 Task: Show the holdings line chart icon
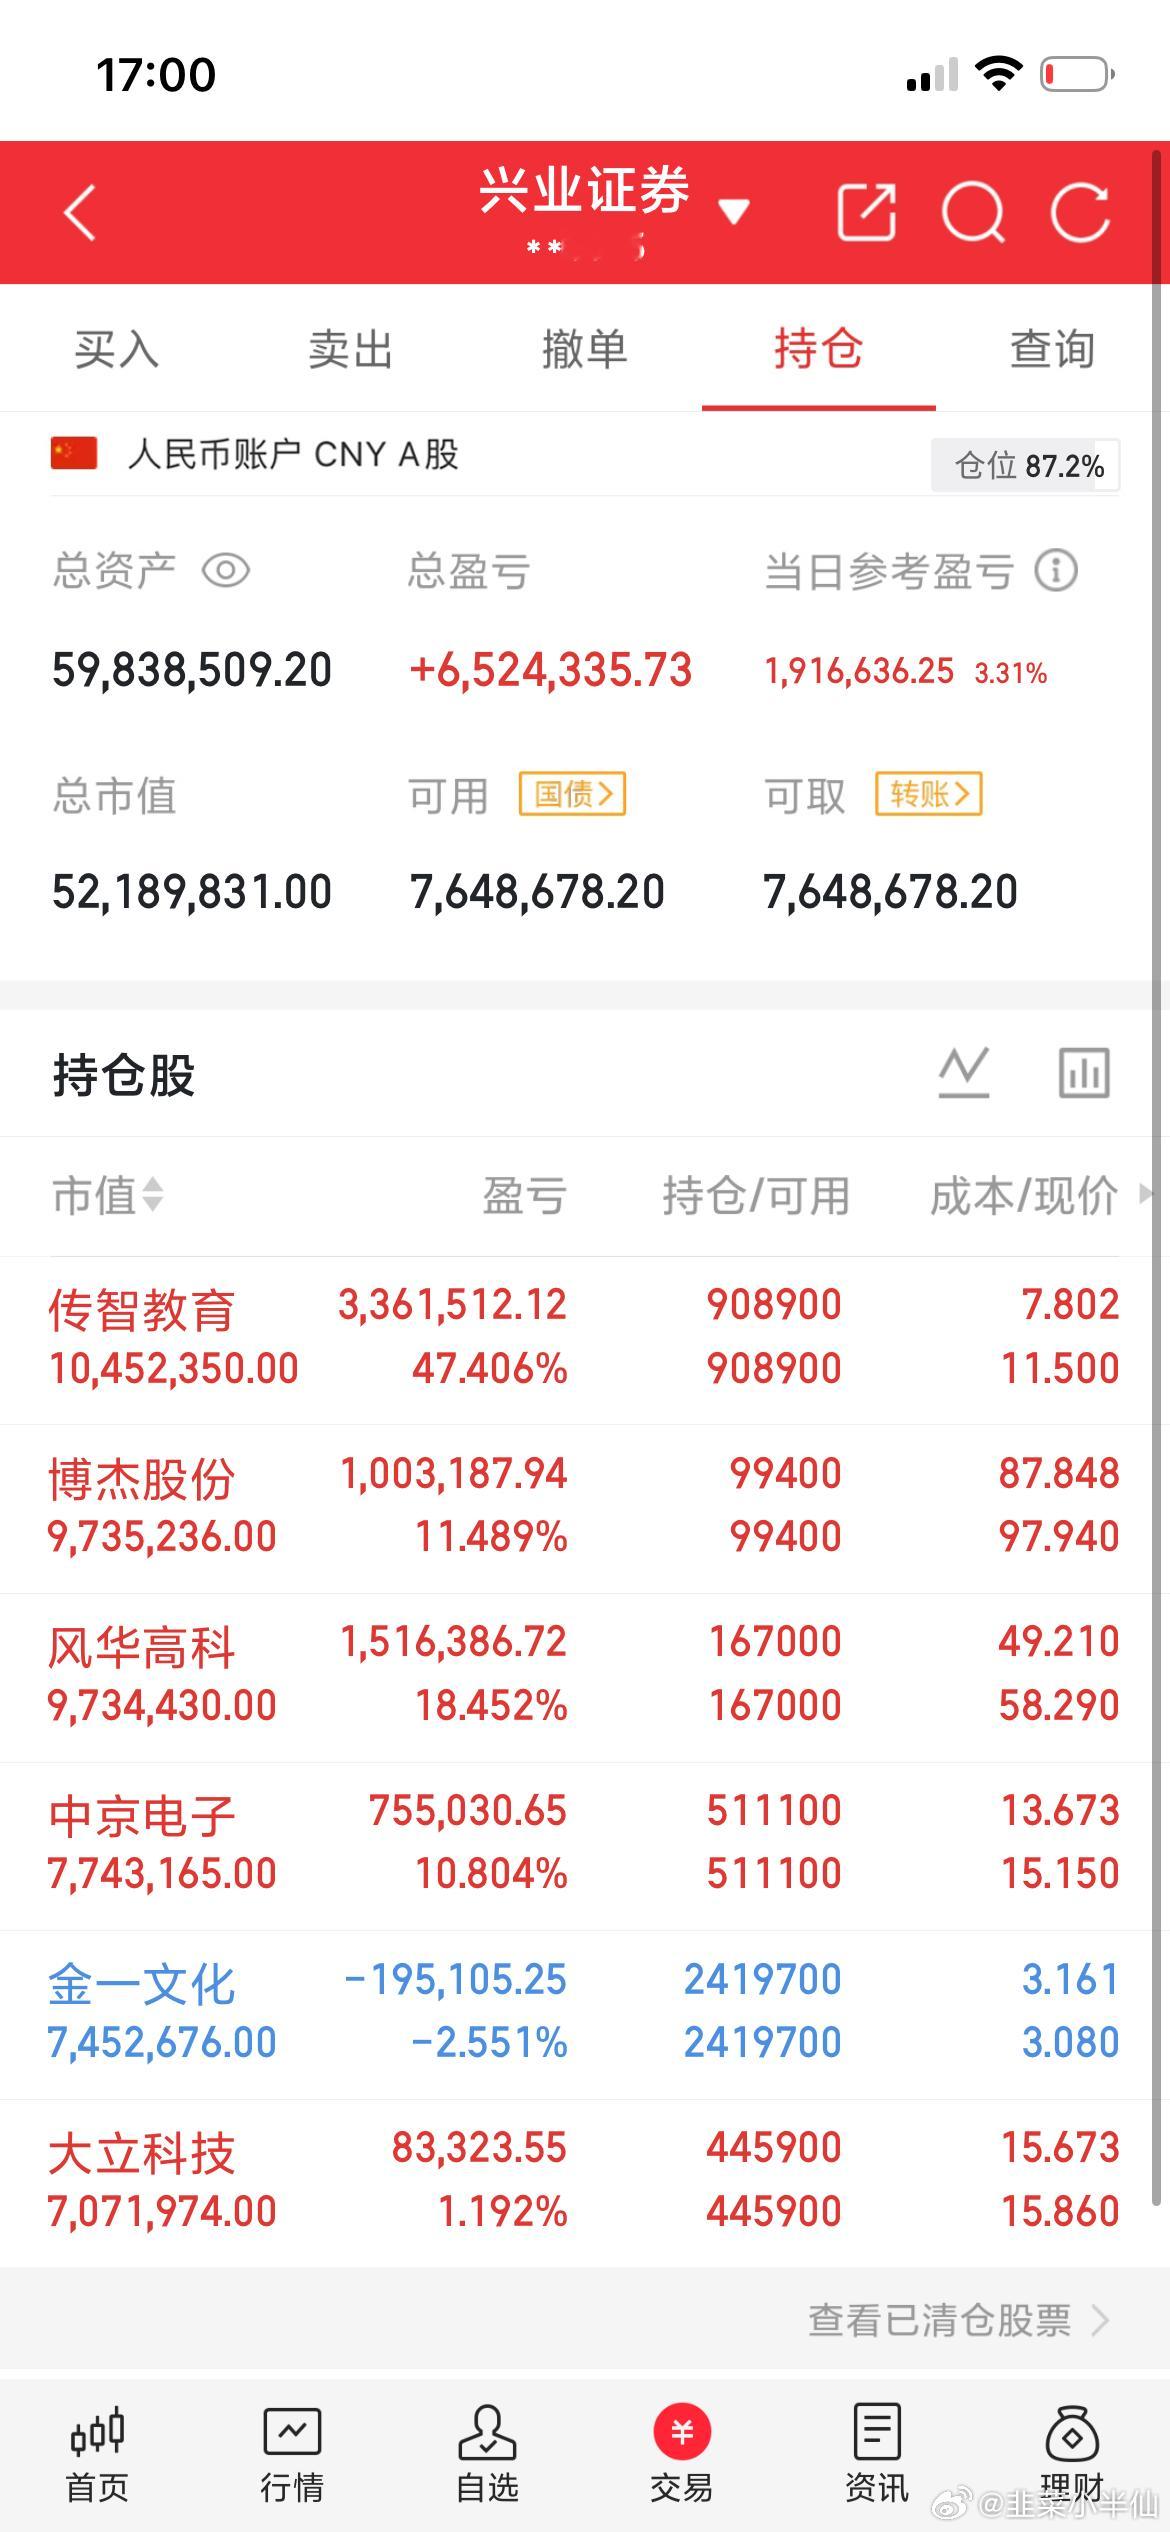964,1073
